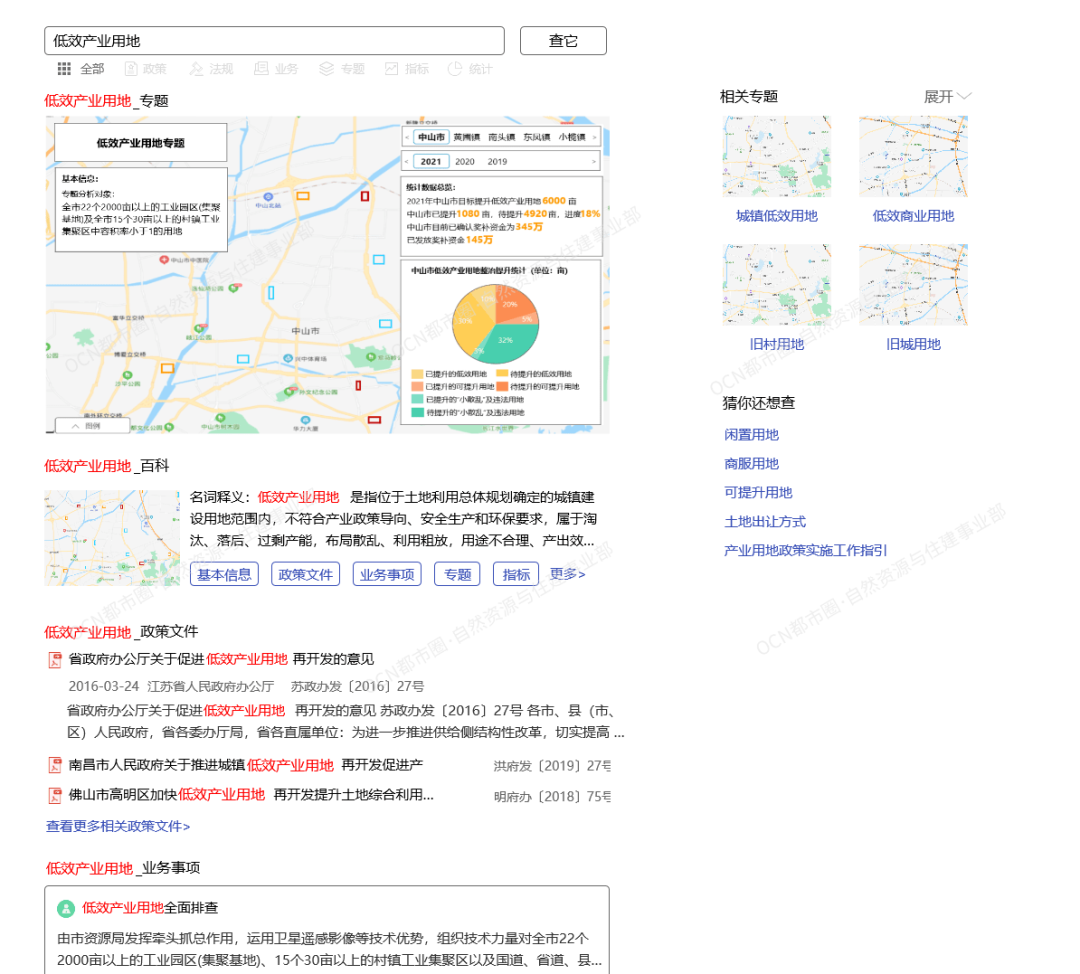Select the 指标 chart icon filter
1080x974 pixels.
tap(391, 69)
